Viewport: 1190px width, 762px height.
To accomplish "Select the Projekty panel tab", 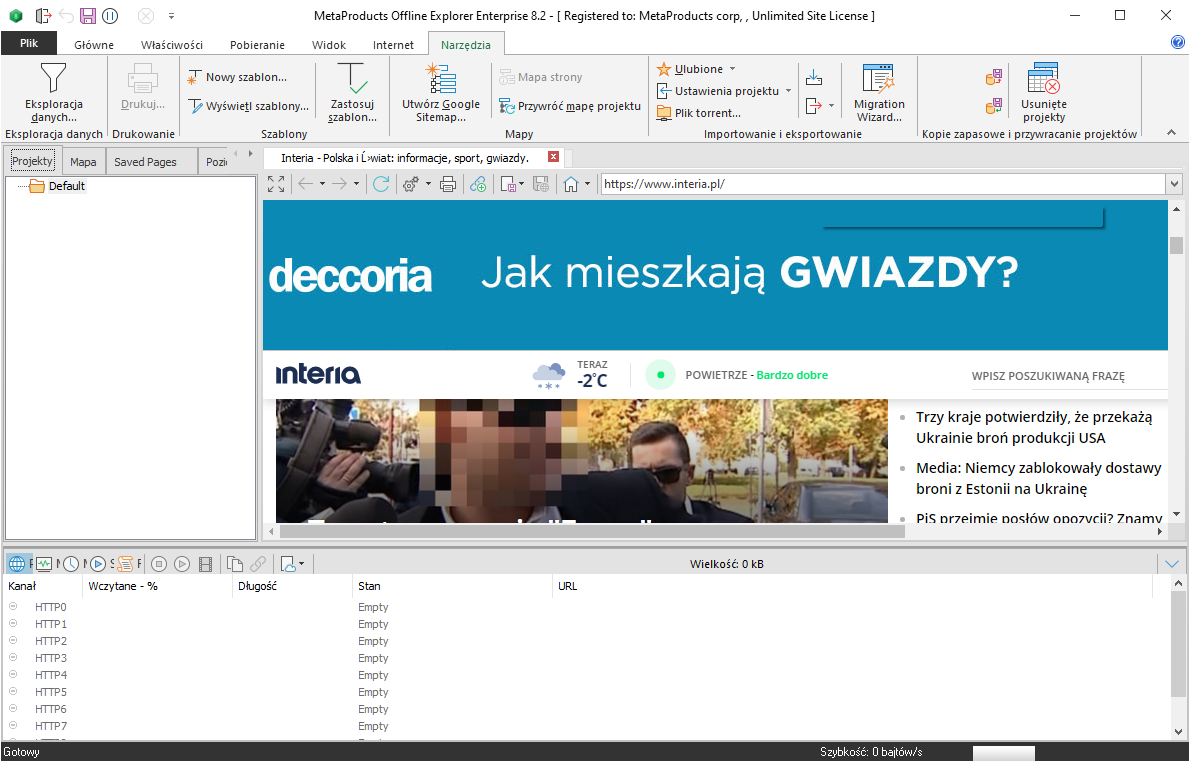I will (32, 161).
